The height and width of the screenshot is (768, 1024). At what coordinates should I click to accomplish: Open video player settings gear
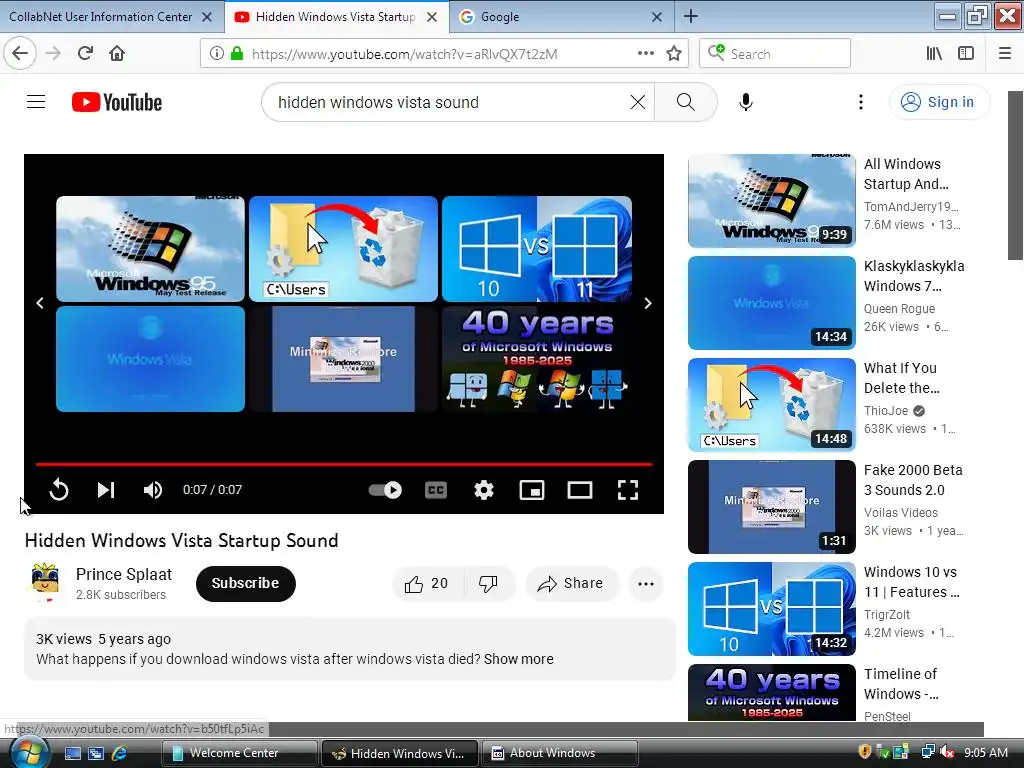(x=483, y=490)
